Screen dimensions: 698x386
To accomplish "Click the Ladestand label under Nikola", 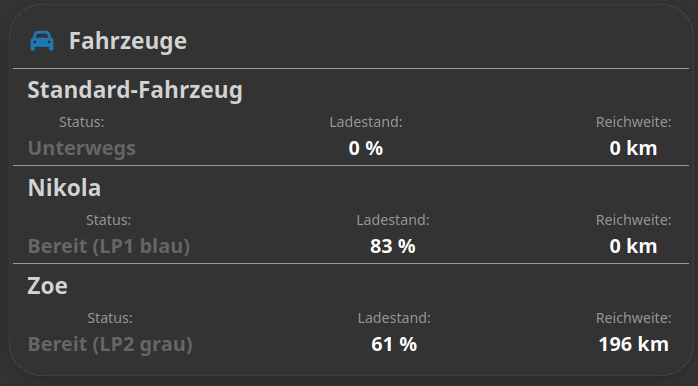I will (x=393, y=220).
